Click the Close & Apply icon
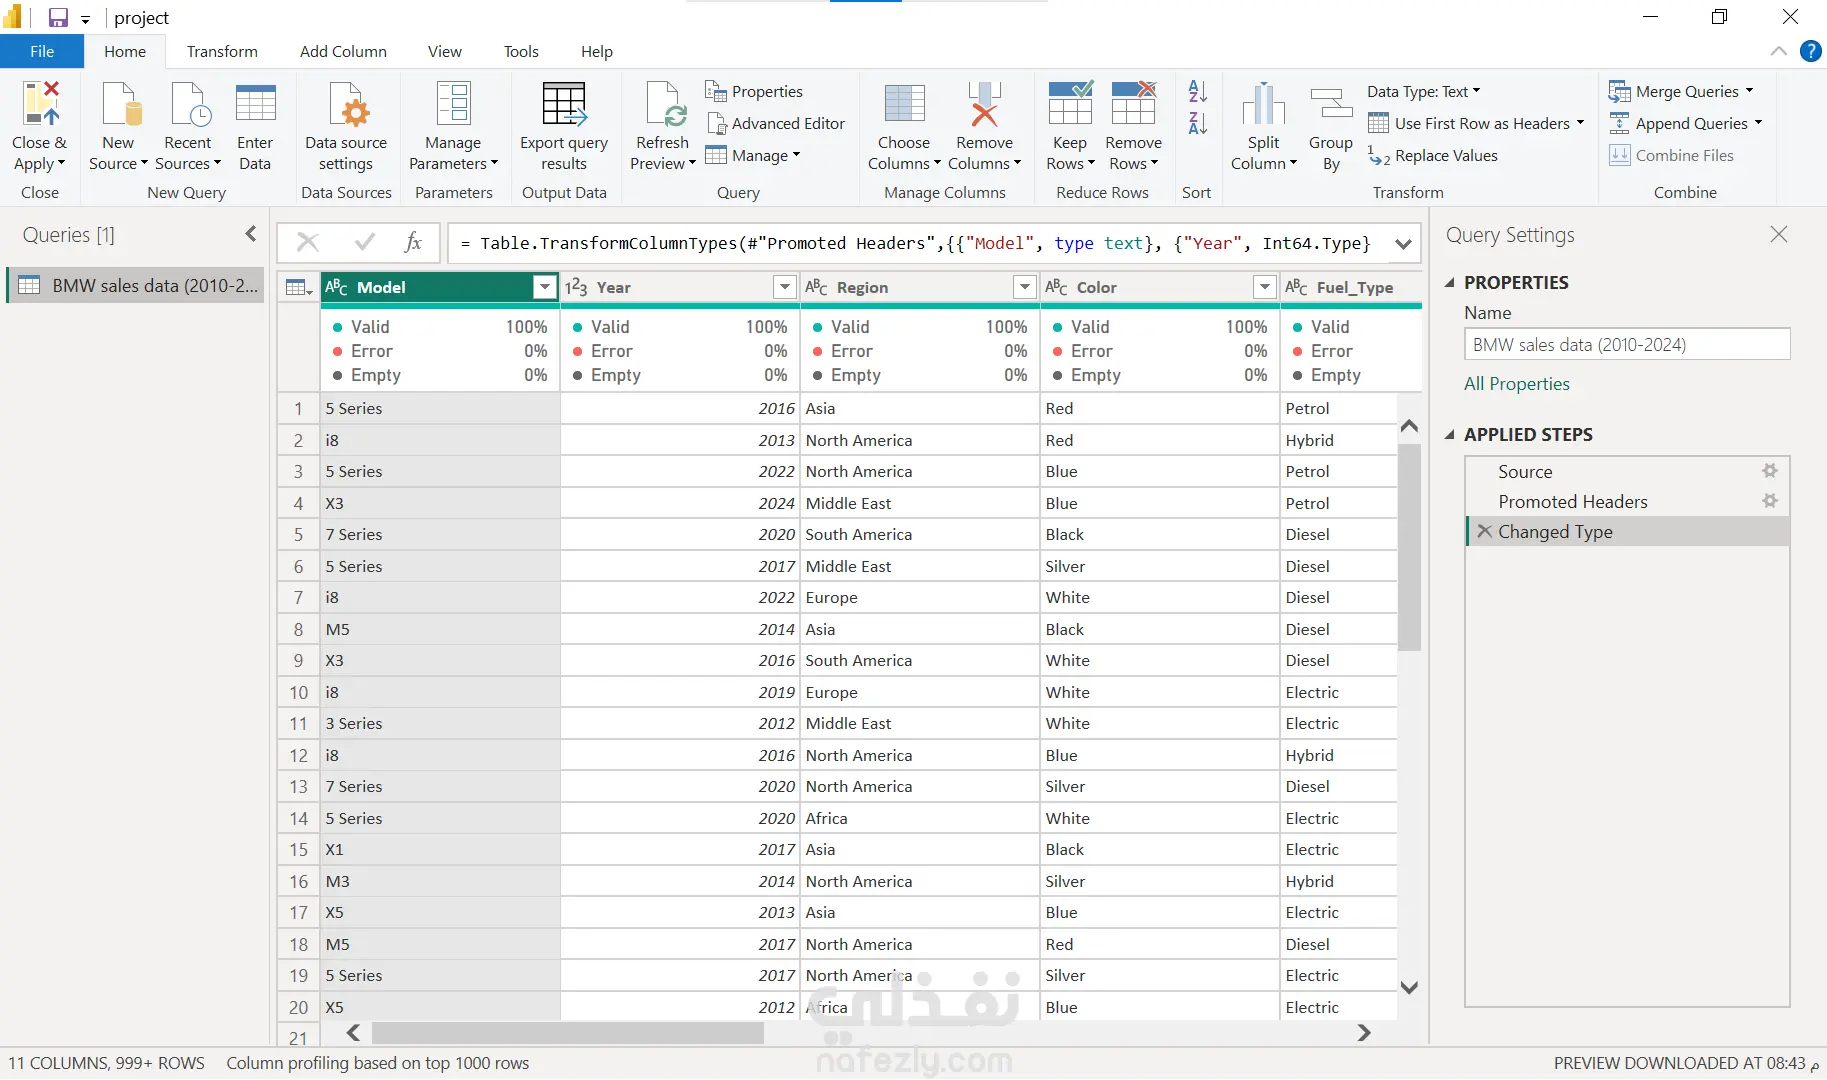The image size is (1827, 1080). (x=40, y=103)
